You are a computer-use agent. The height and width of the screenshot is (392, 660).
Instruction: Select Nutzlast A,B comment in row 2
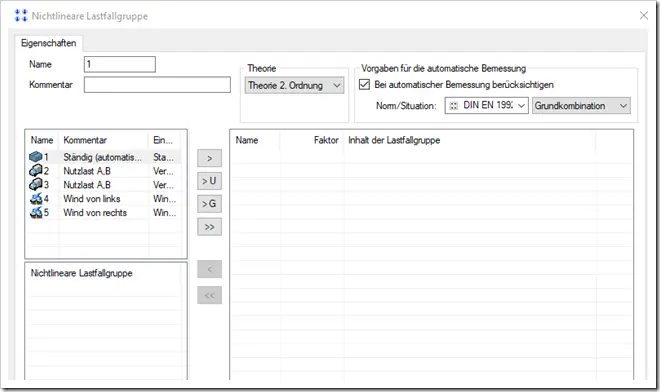coord(87,171)
